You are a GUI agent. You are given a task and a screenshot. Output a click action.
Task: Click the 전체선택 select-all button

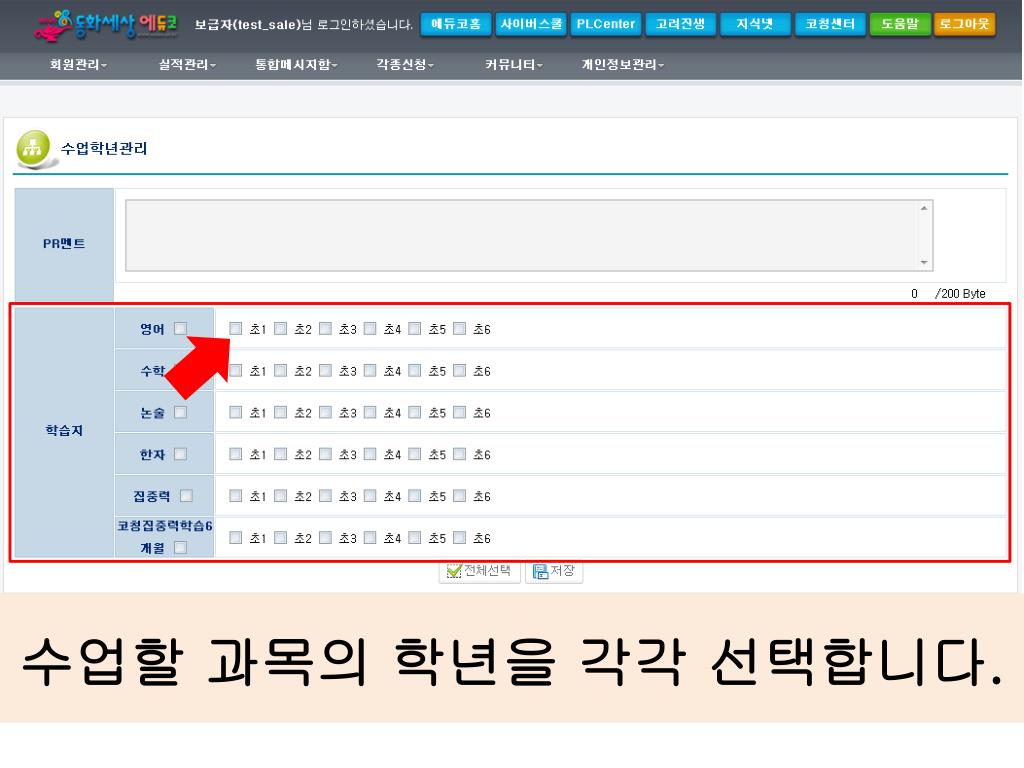479,571
